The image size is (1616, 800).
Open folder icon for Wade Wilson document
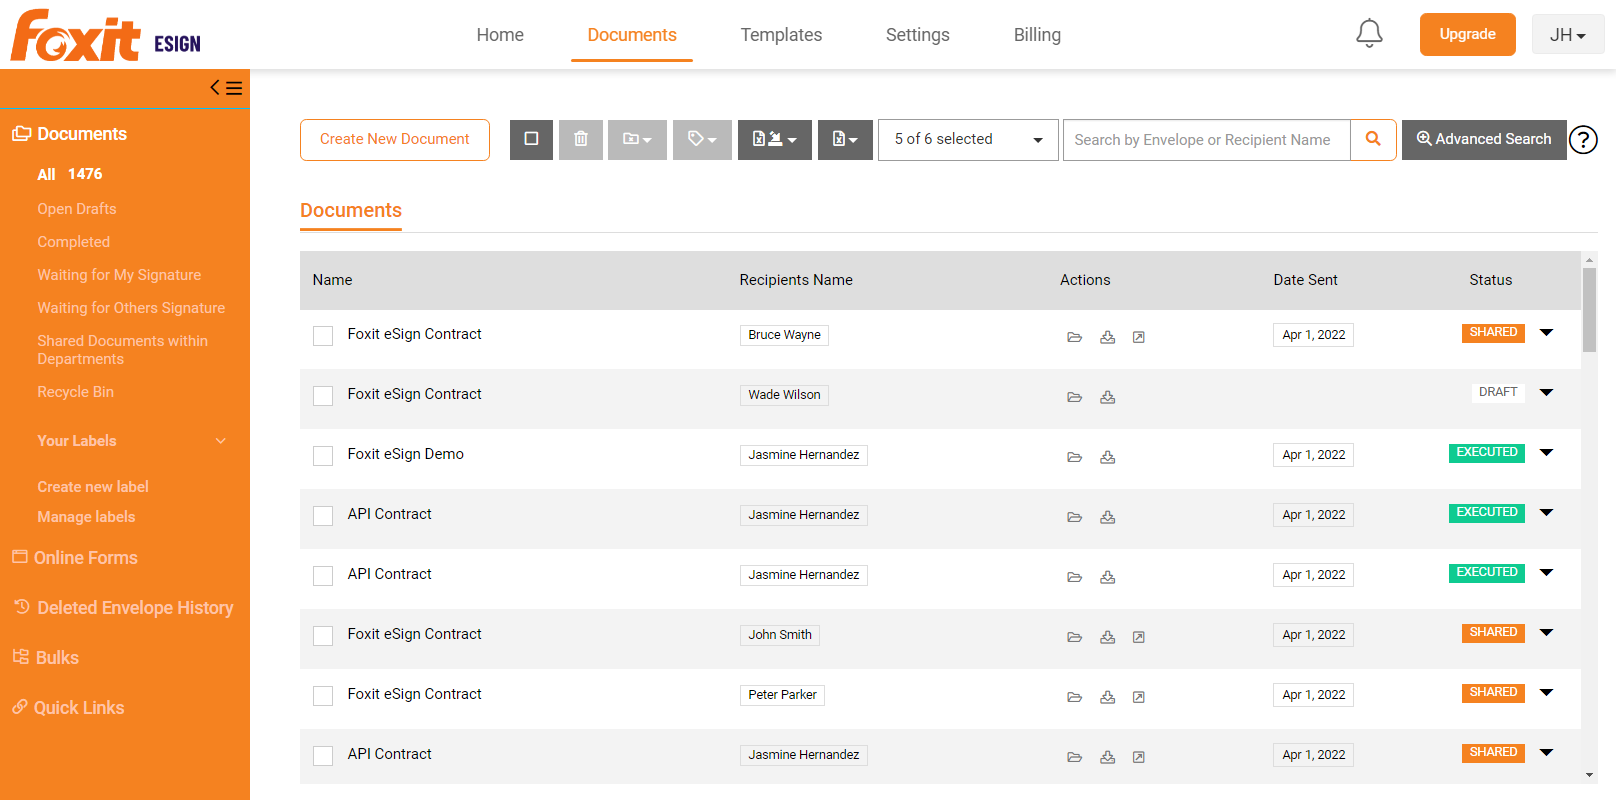tap(1075, 397)
